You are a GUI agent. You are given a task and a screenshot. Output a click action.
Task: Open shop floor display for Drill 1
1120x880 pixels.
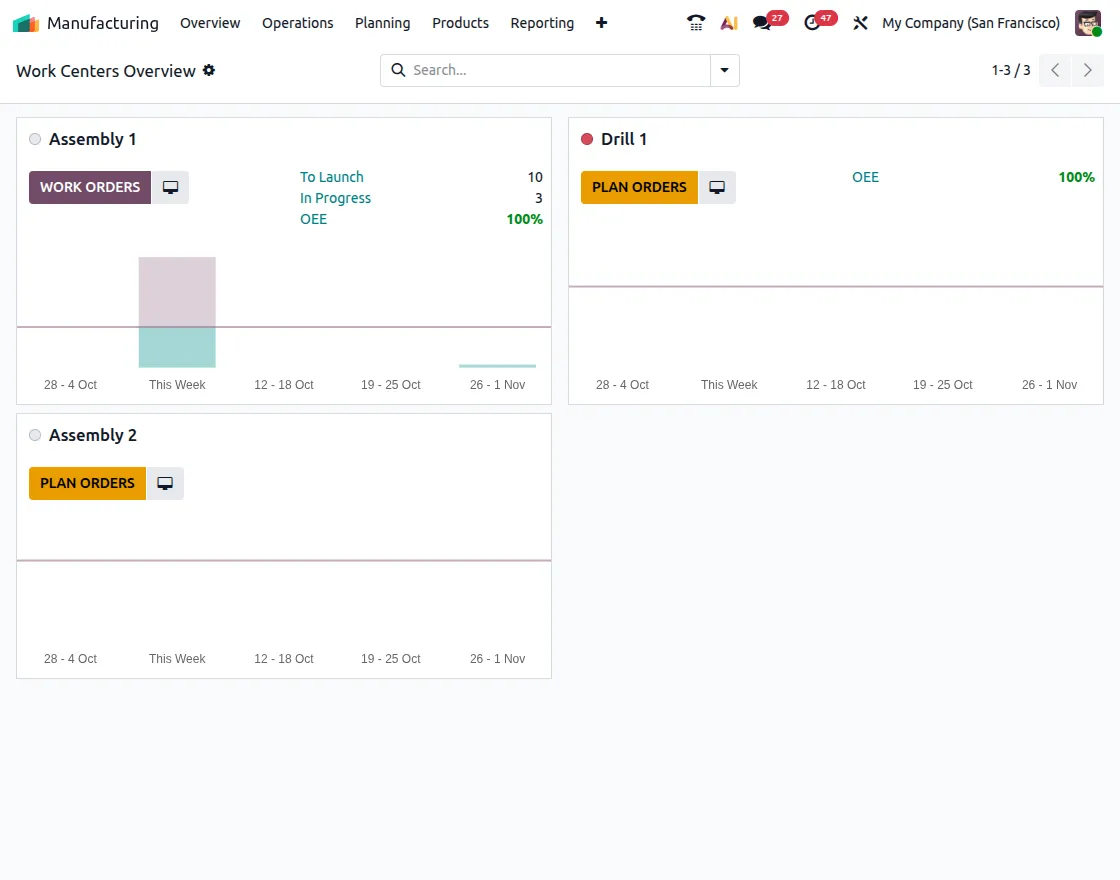717,187
